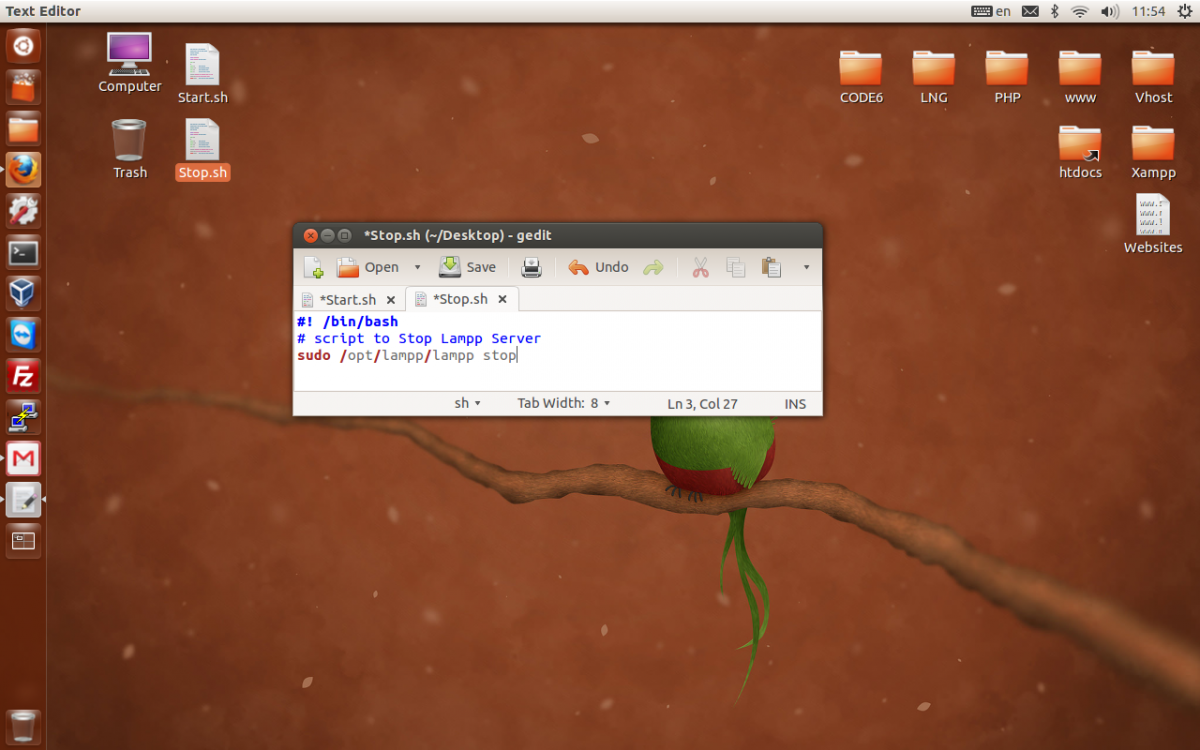Screen dimensions: 1200x750
Task: Open Gmail from the launcher
Action: [x=23, y=458]
